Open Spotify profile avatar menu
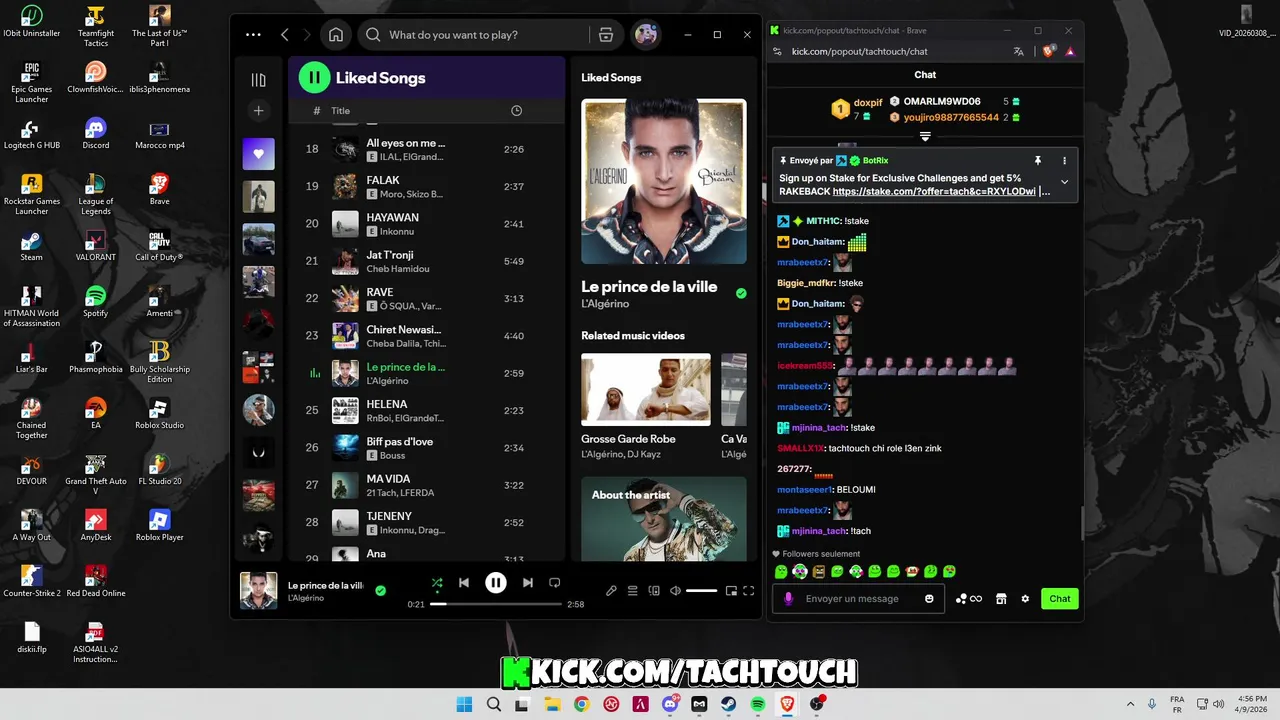The width and height of the screenshot is (1280, 720). point(646,35)
